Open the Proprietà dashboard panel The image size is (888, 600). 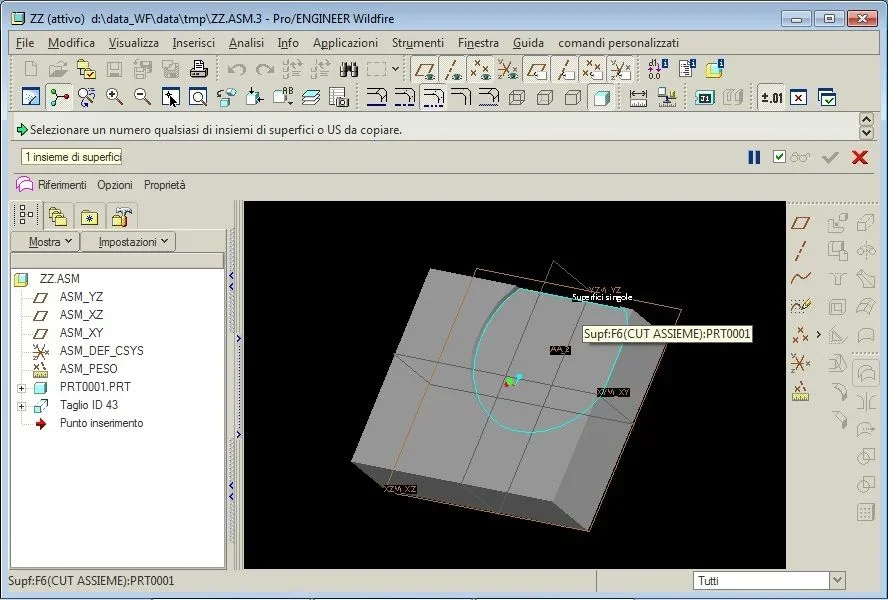point(165,185)
